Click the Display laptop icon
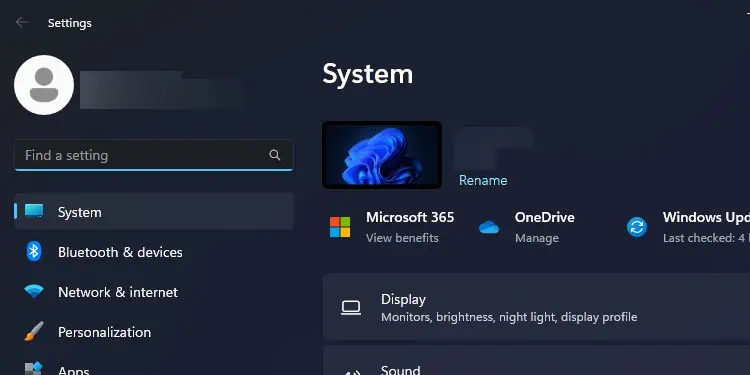This screenshot has width=750, height=375. point(351,308)
